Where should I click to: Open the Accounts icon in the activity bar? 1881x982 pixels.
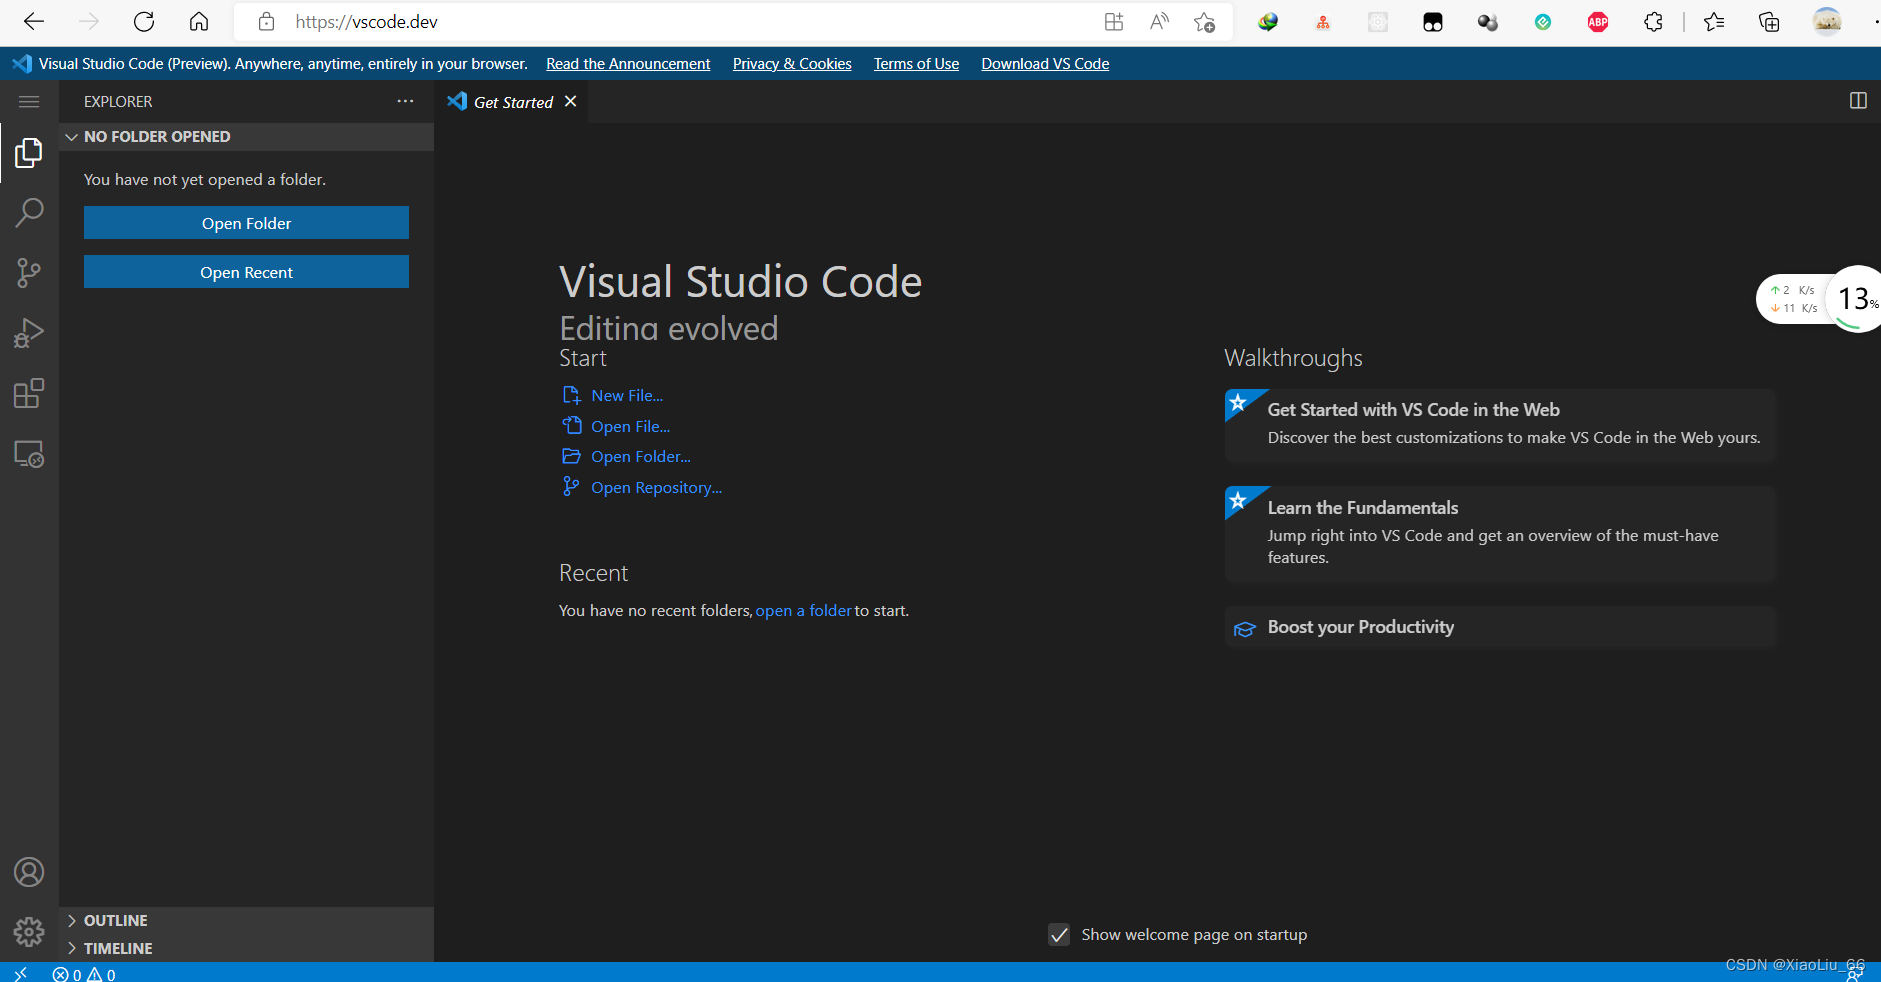29,871
